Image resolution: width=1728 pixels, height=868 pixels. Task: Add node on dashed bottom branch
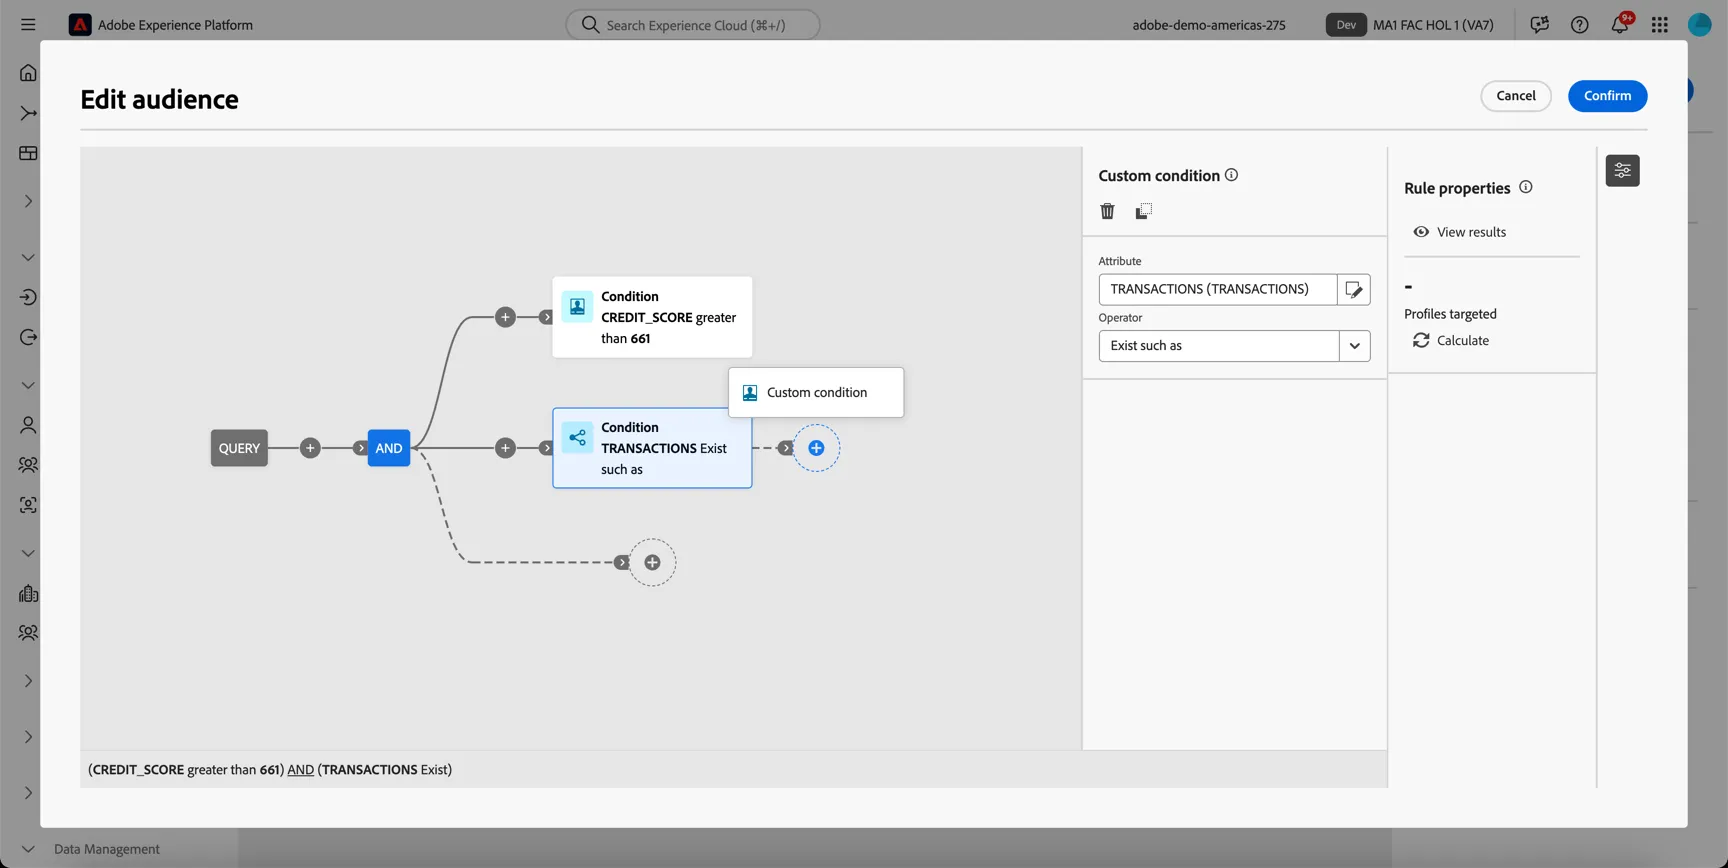click(x=652, y=563)
